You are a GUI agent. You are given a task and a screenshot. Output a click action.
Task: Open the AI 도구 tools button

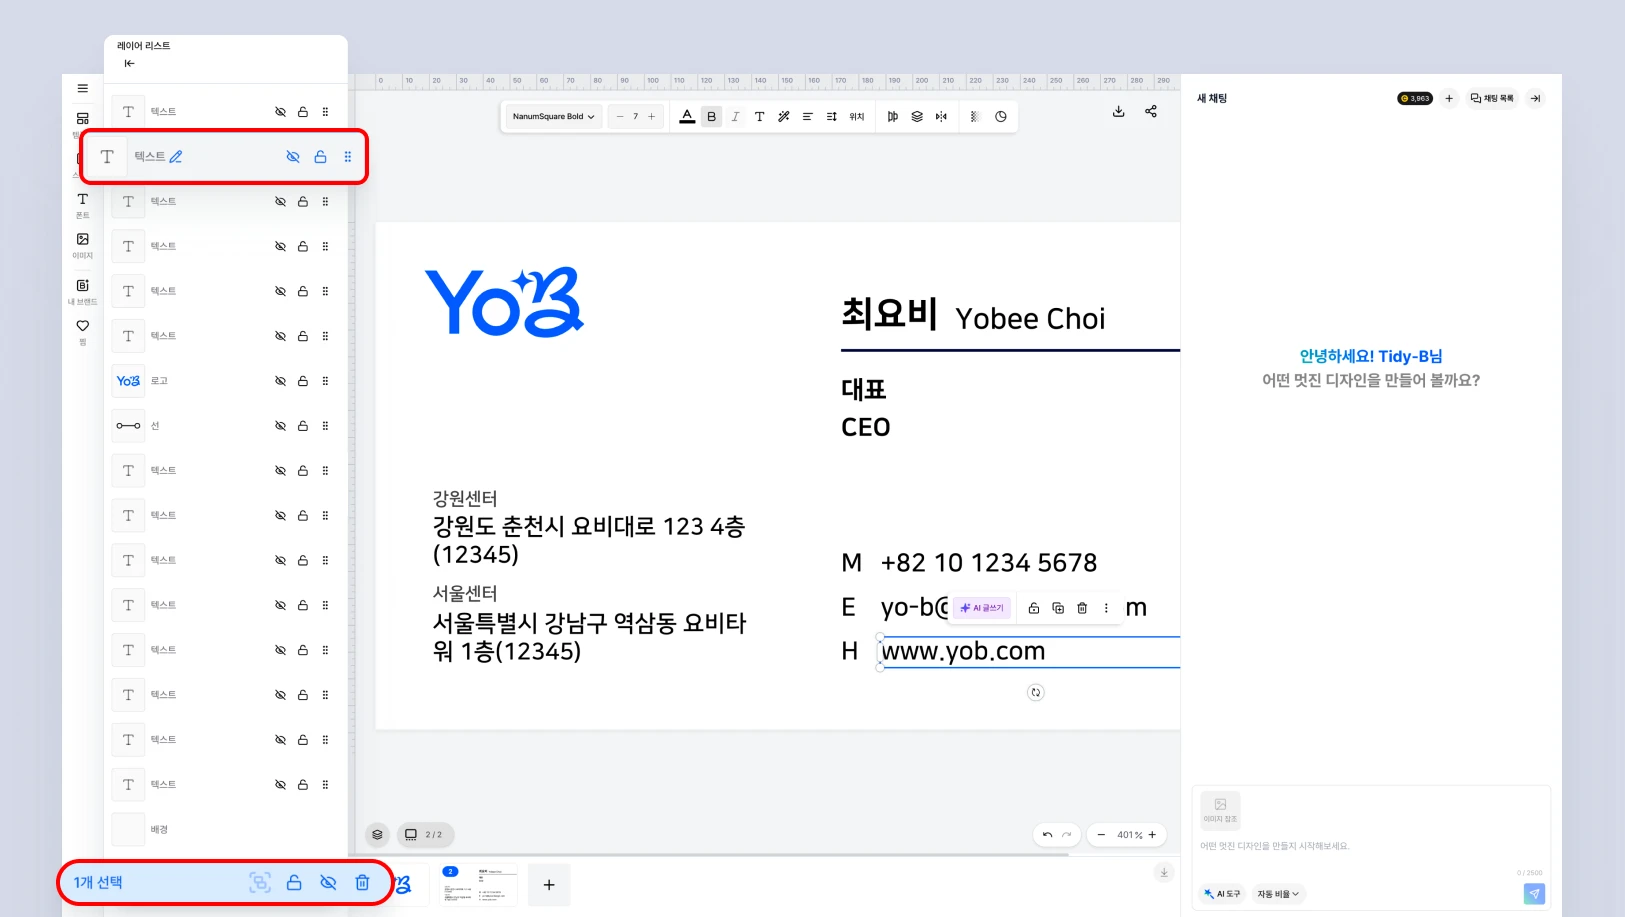[x=1222, y=894]
